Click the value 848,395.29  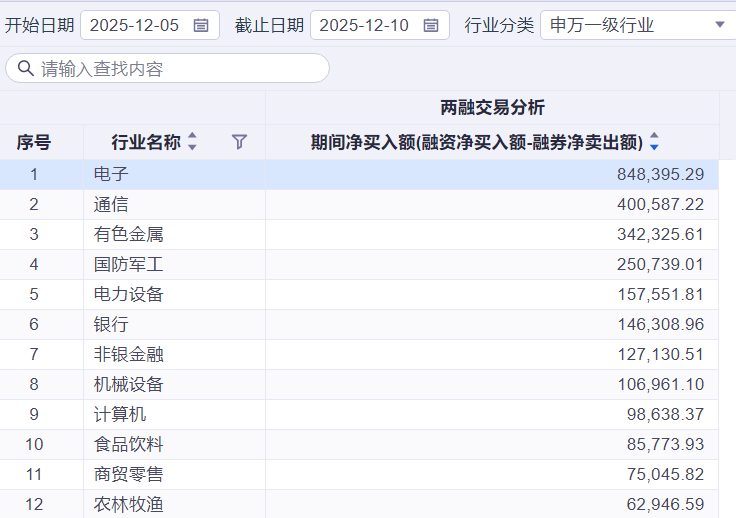pyautogui.click(x=660, y=175)
